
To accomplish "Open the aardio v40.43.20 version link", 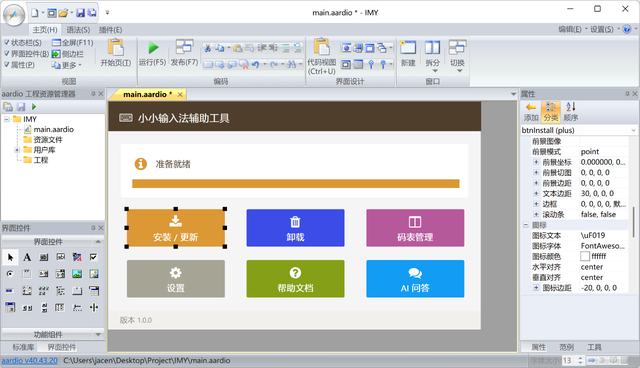I will [x=29, y=361].
